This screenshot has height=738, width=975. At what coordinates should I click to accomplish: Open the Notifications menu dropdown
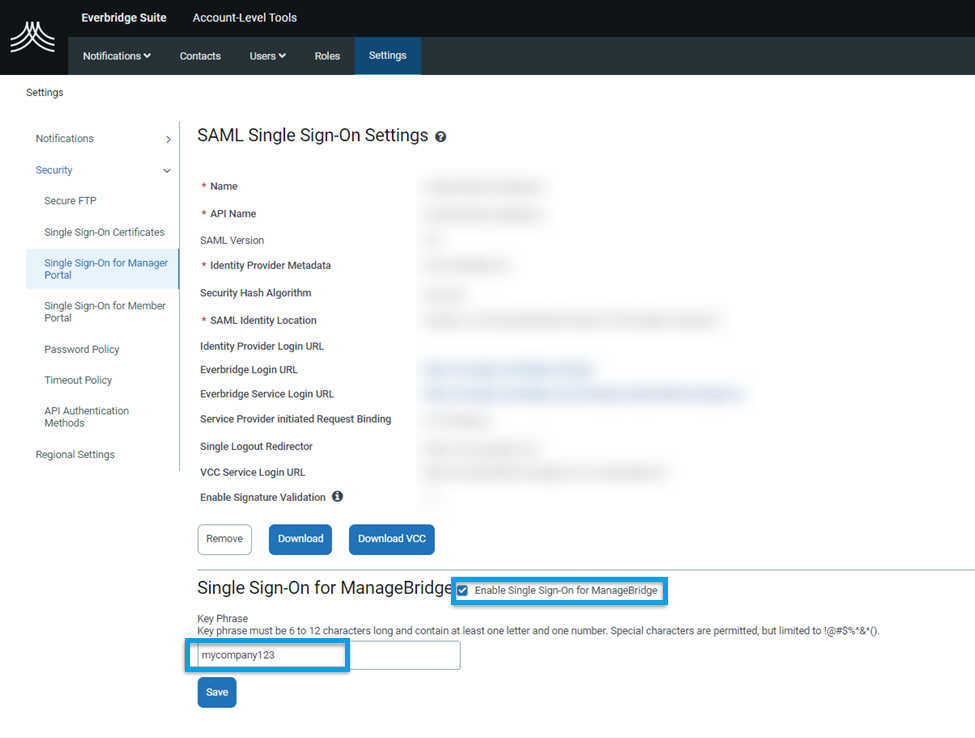tap(115, 56)
